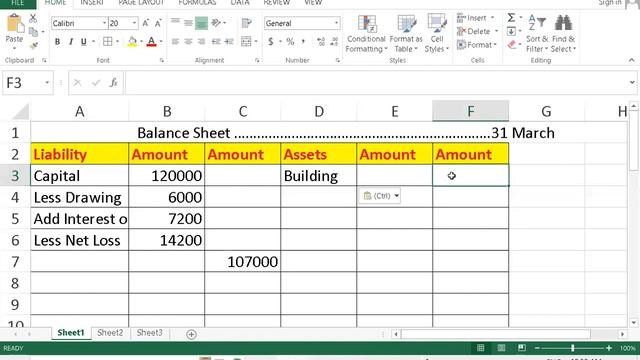The image size is (640, 360).
Task: Toggle bottom align icon
Action: point(201,23)
